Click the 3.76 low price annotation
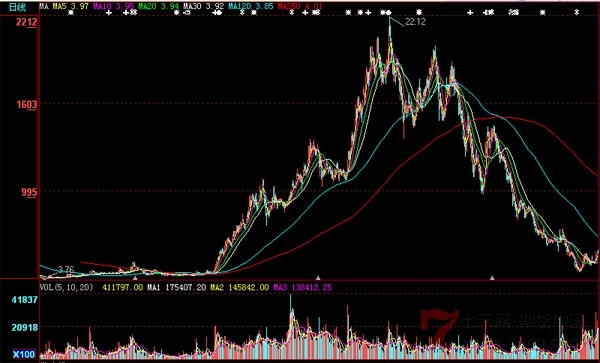 tap(65, 269)
